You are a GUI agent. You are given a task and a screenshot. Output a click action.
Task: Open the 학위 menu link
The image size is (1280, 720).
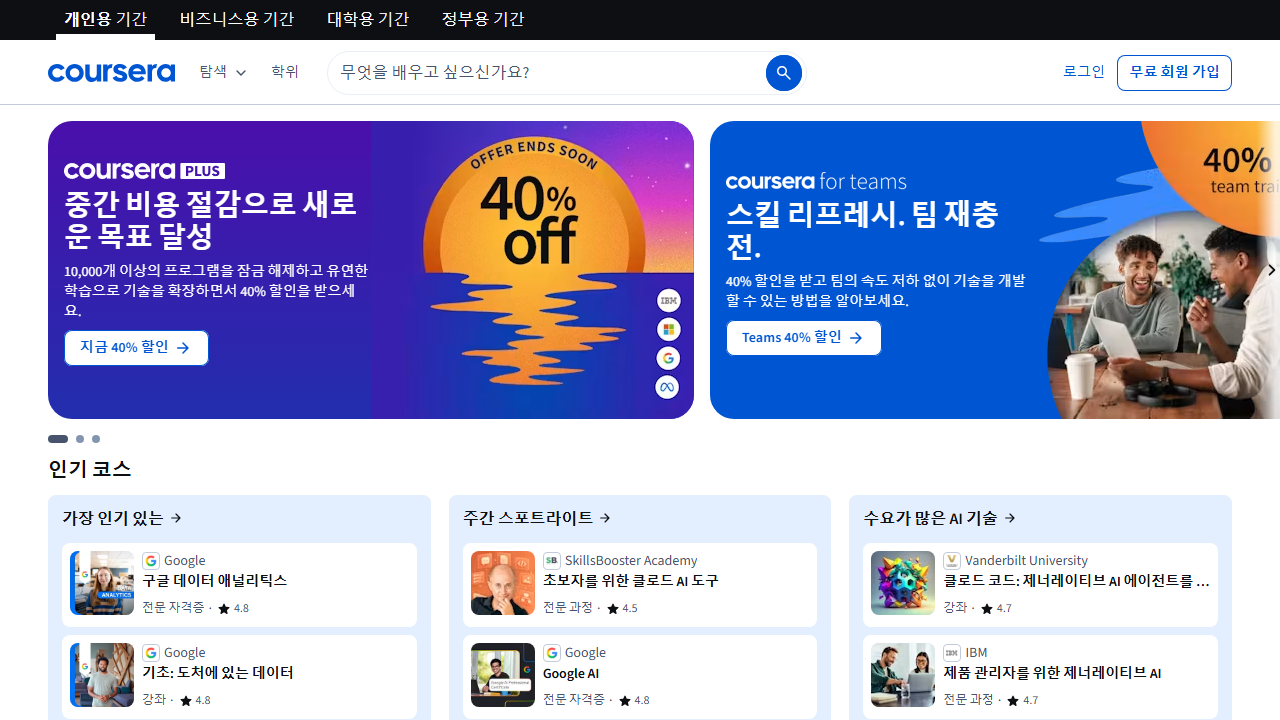click(x=285, y=72)
